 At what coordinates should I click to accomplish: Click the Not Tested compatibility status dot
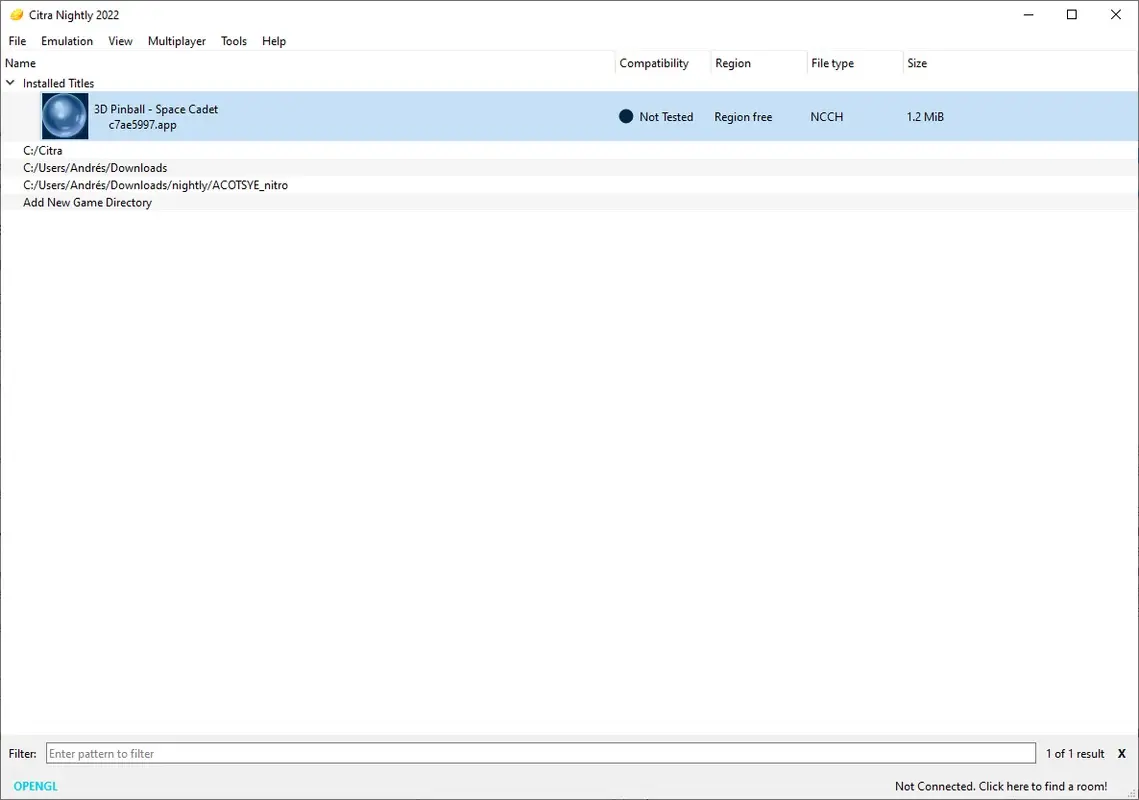(624, 116)
